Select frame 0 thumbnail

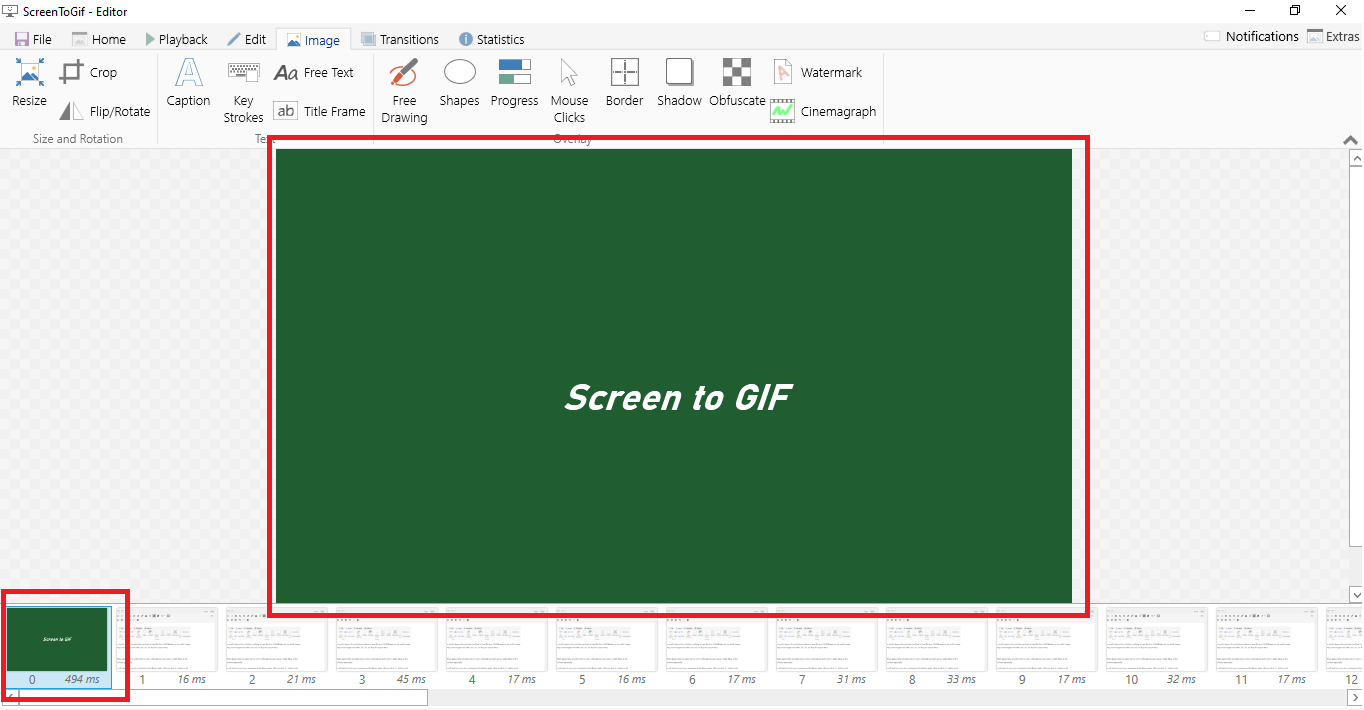(57, 646)
